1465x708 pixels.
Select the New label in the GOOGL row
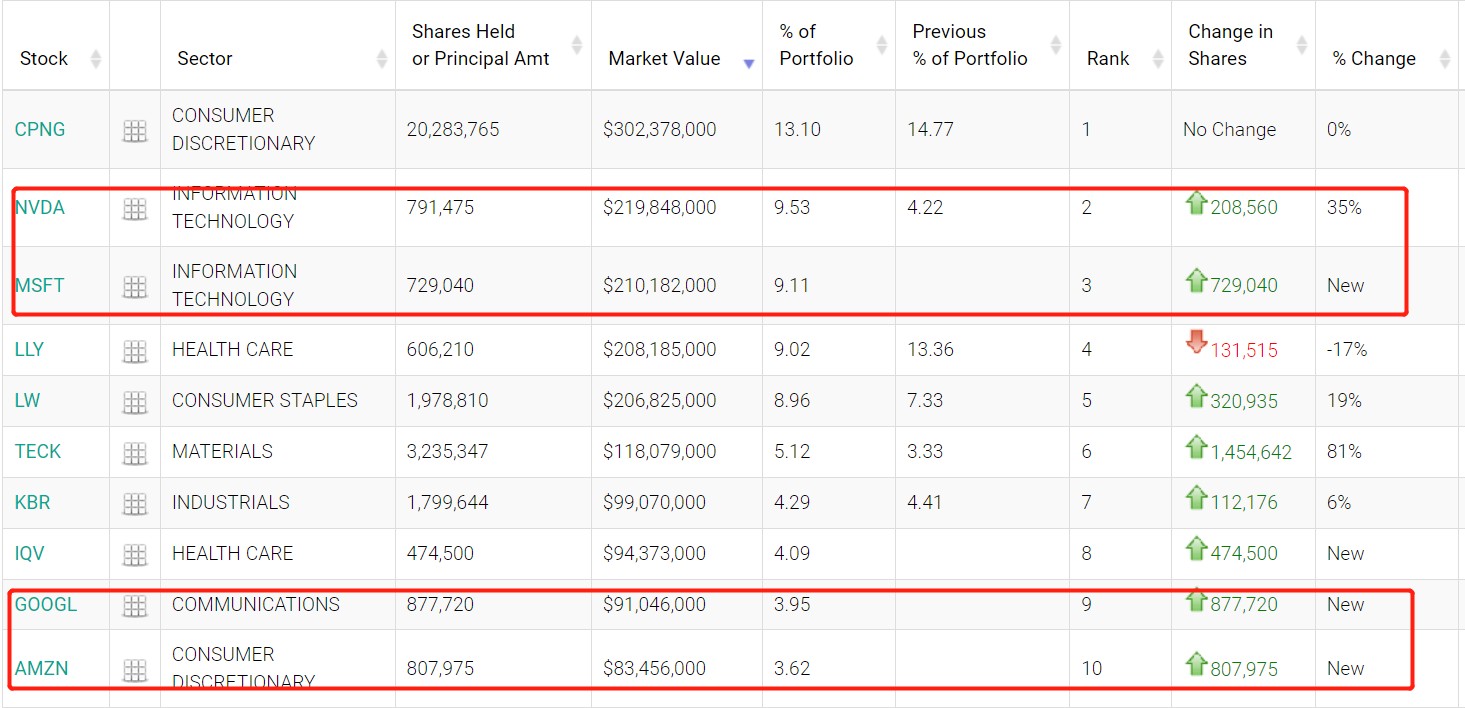(x=1344, y=604)
